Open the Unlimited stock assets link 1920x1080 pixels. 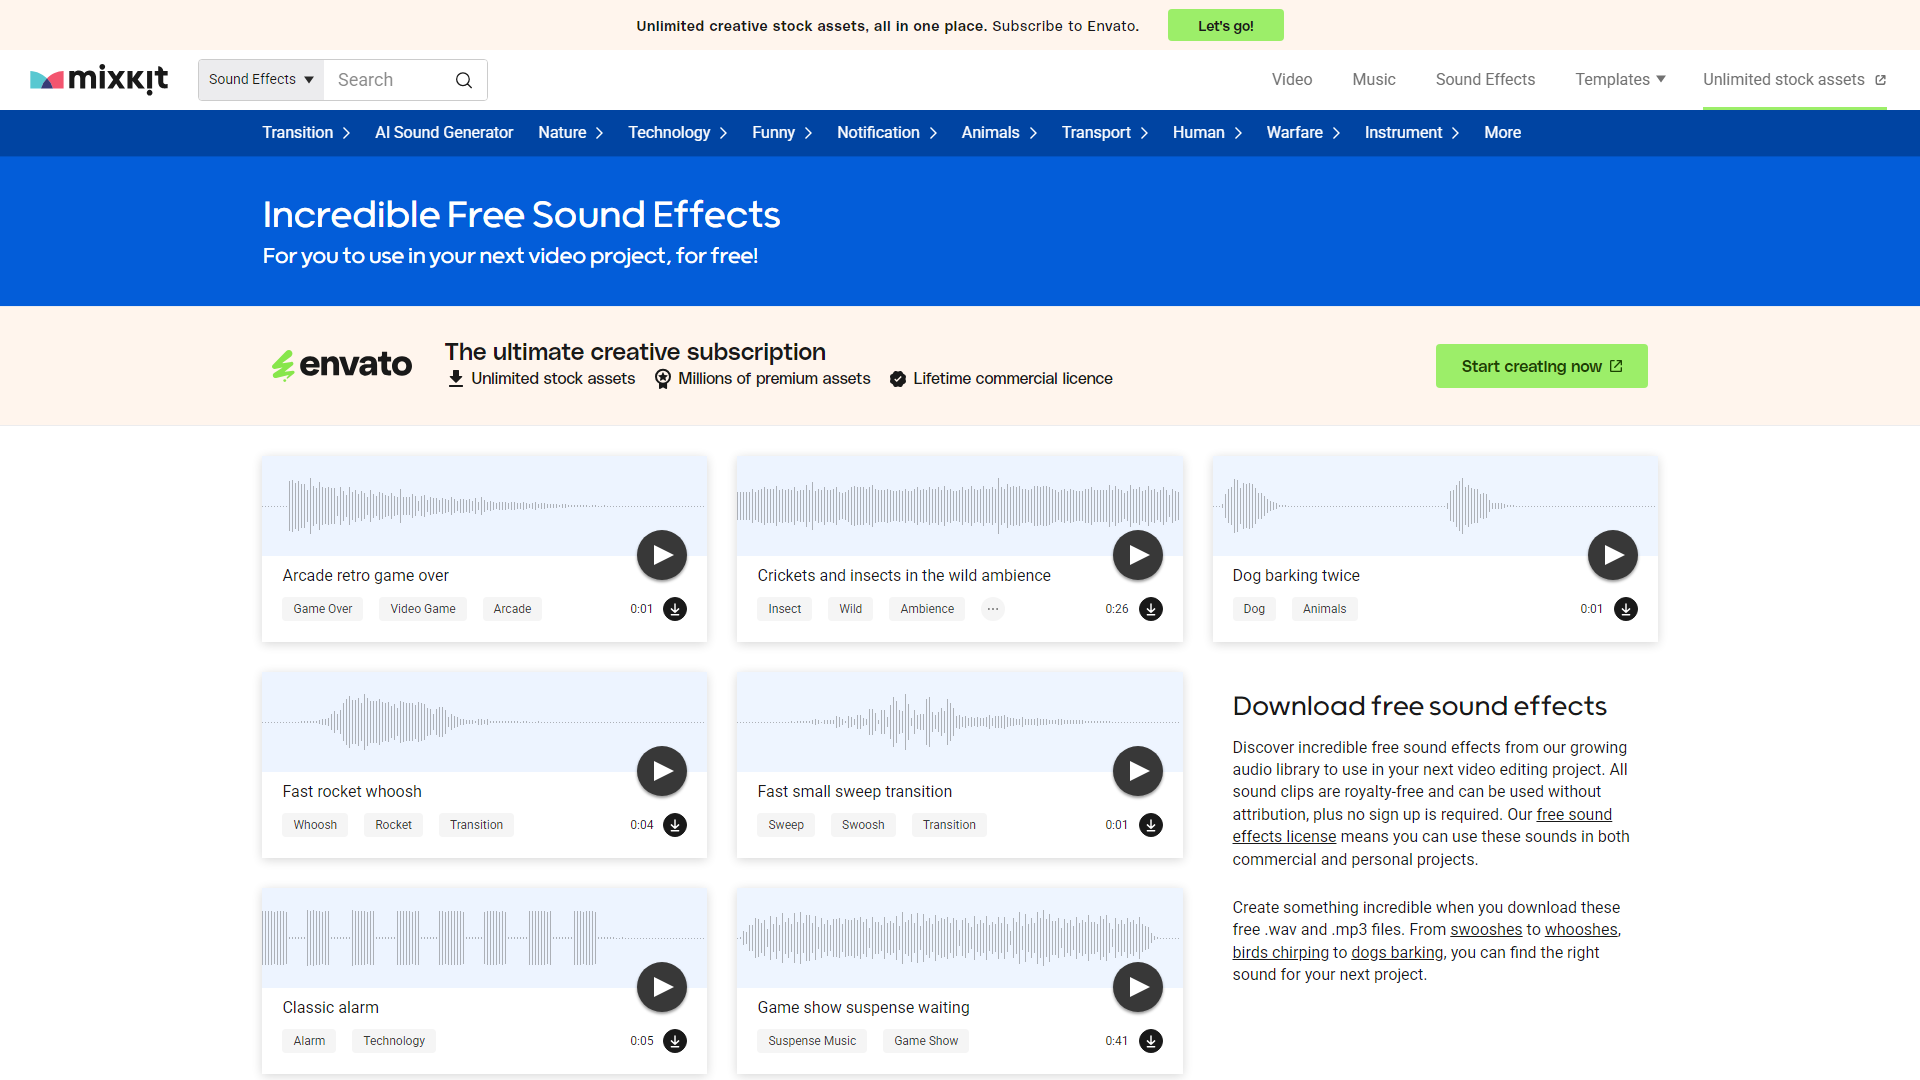(x=1794, y=79)
